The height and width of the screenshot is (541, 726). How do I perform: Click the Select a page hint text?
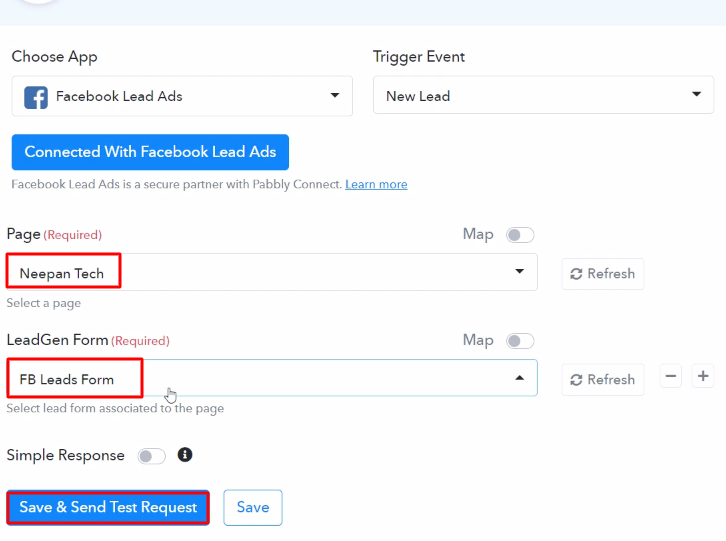(x=44, y=303)
